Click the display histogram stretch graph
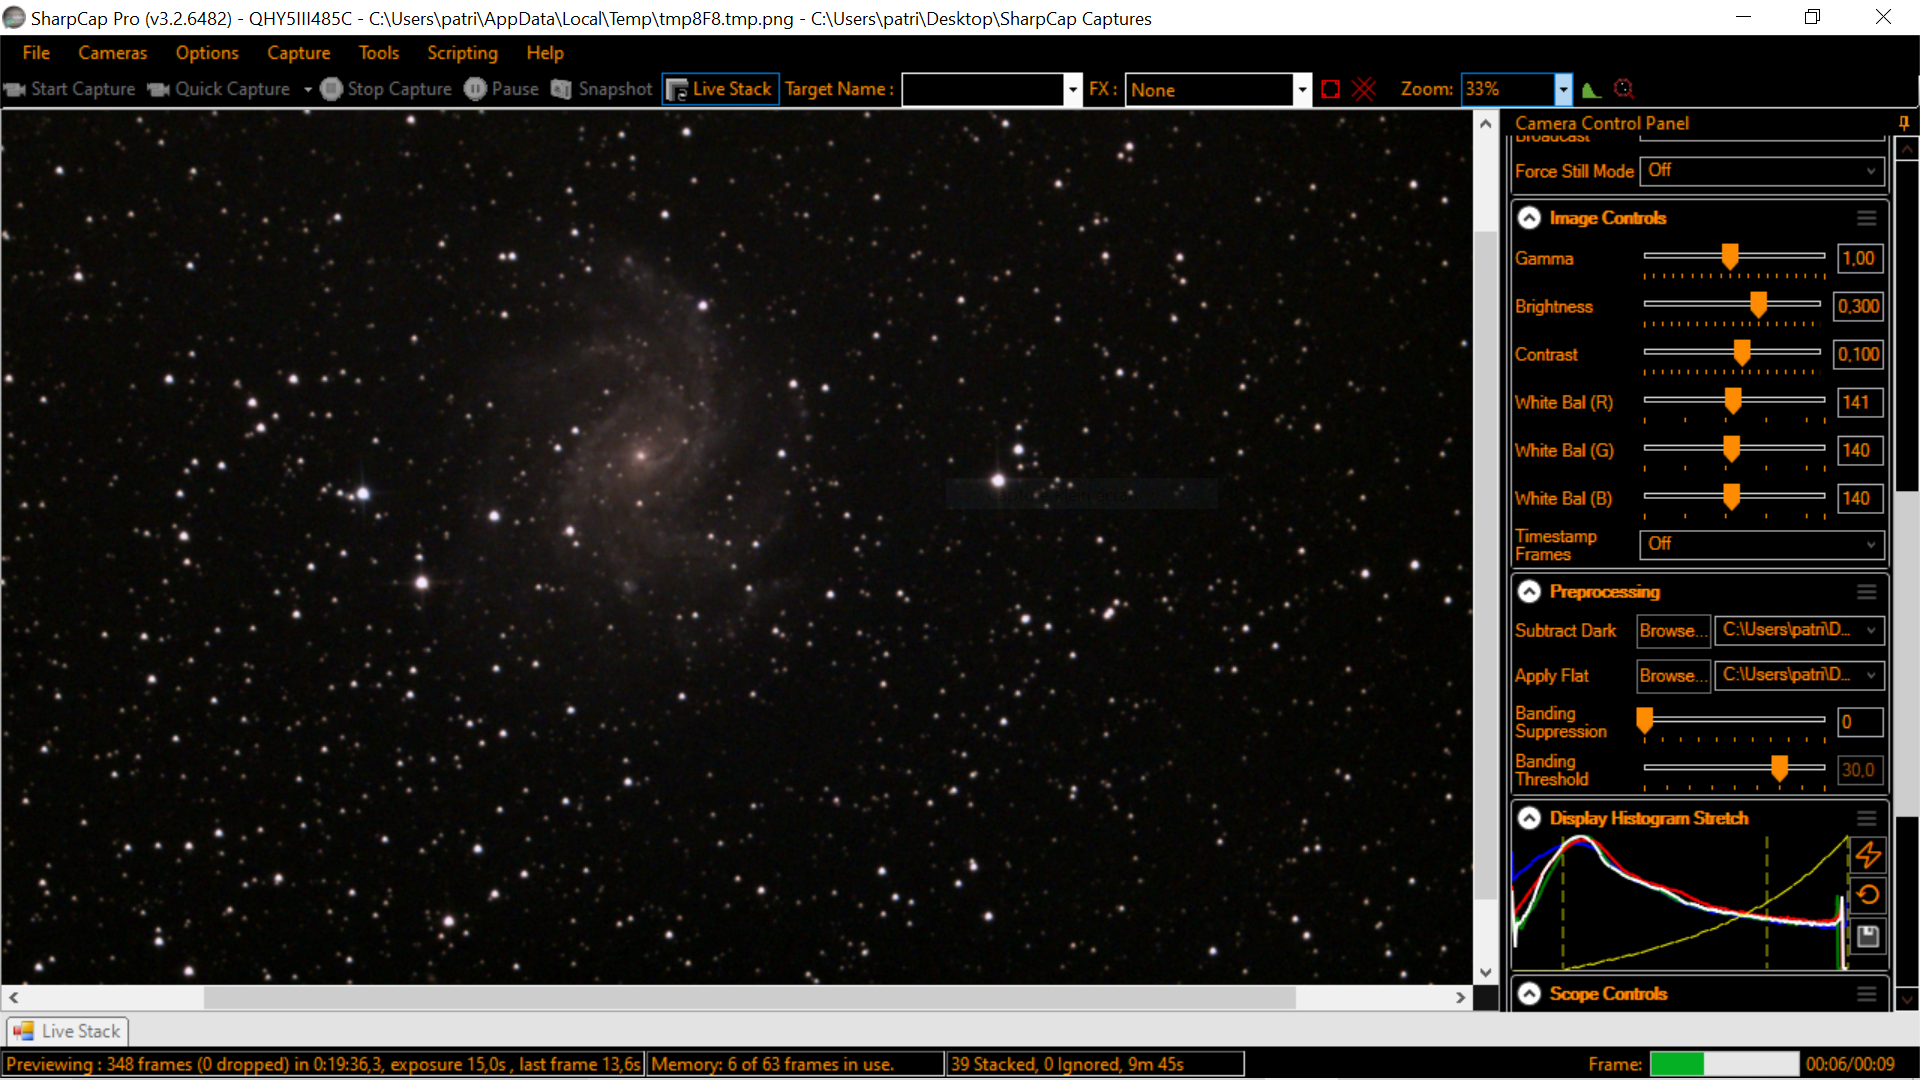Viewport: 1920px width, 1080px height. [1680, 903]
